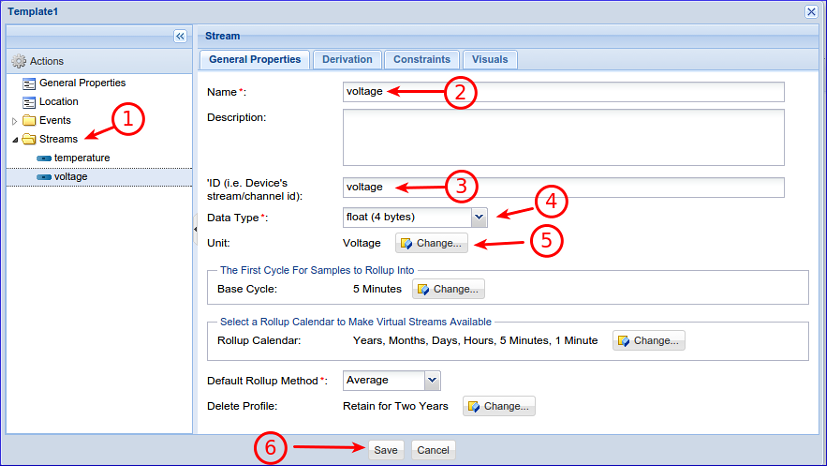Select the Location tree item

click(x=58, y=102)
